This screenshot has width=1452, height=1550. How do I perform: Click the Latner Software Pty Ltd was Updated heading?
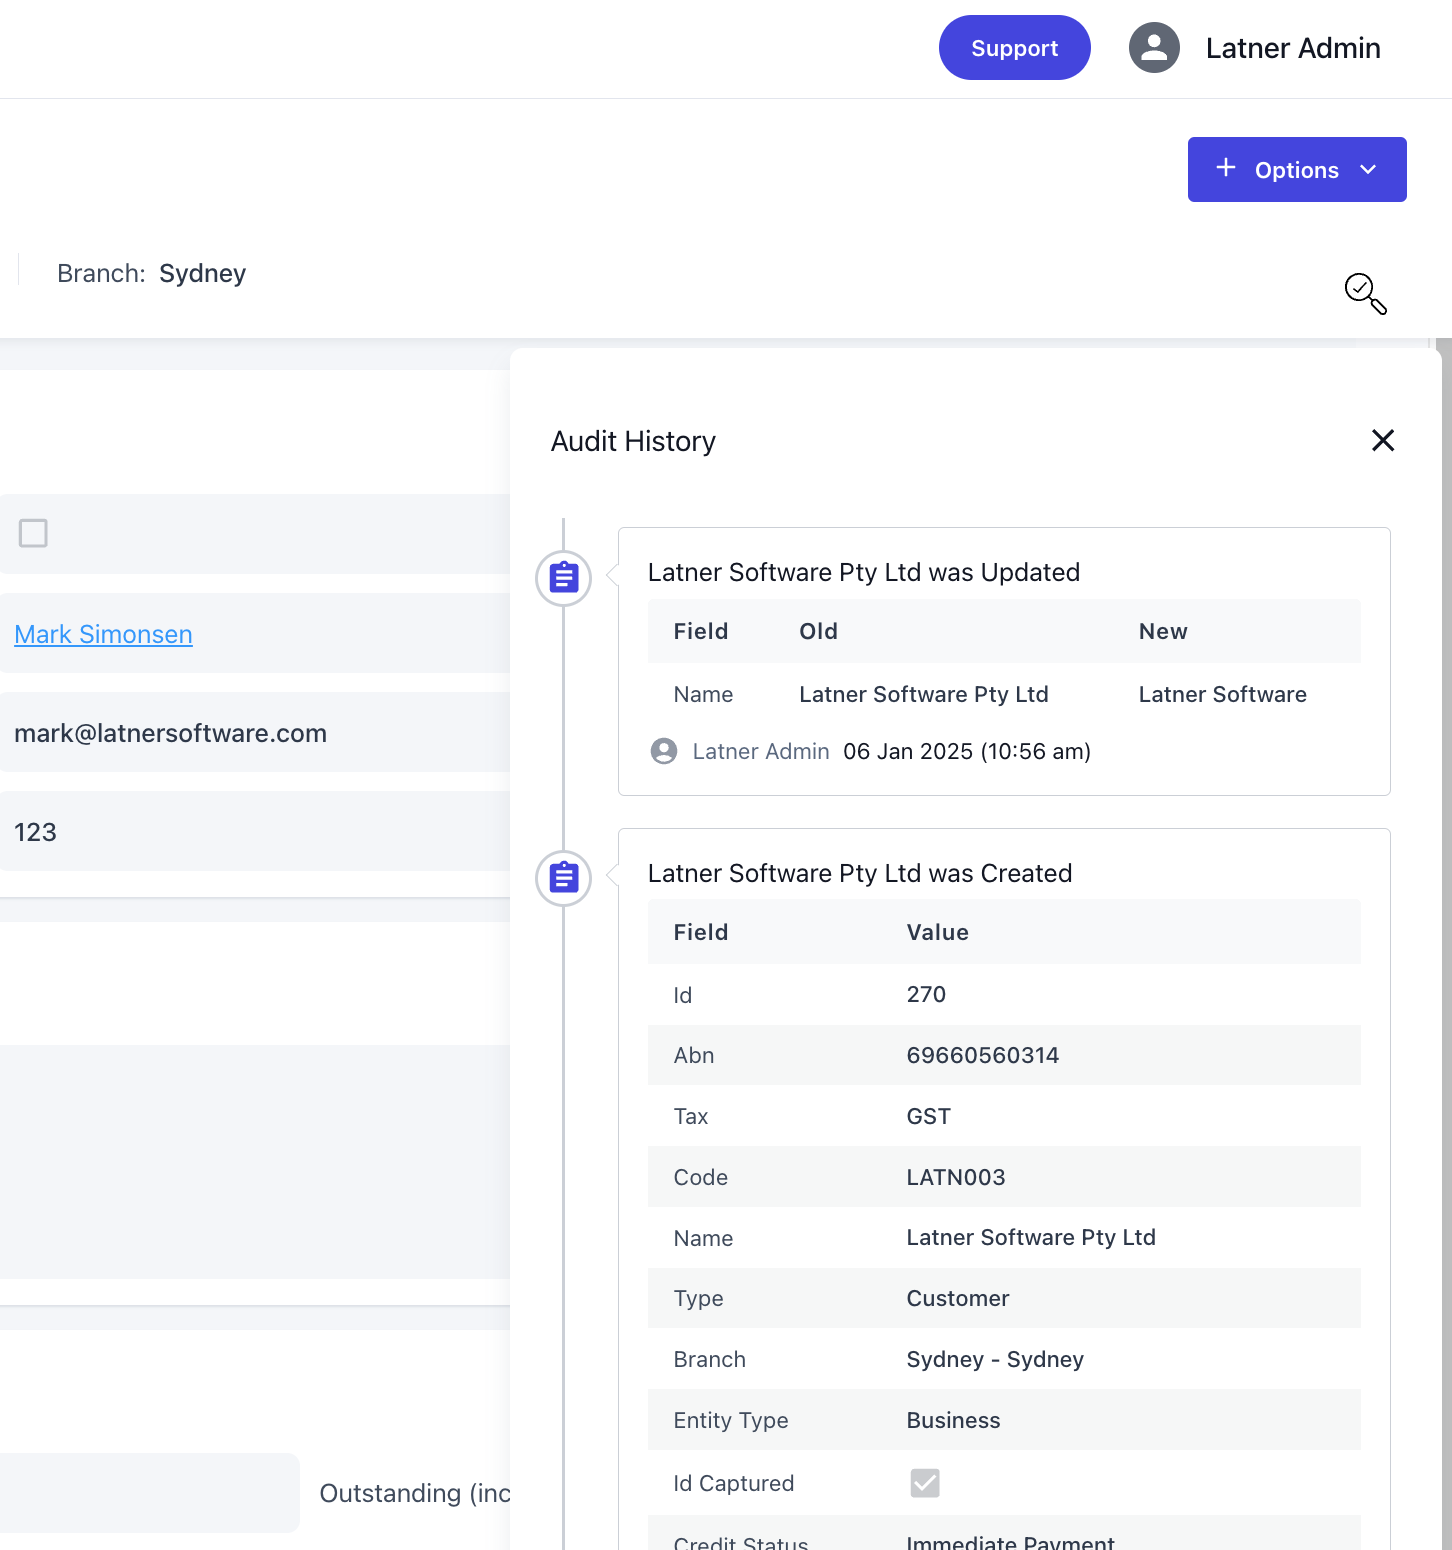(863, 572)
